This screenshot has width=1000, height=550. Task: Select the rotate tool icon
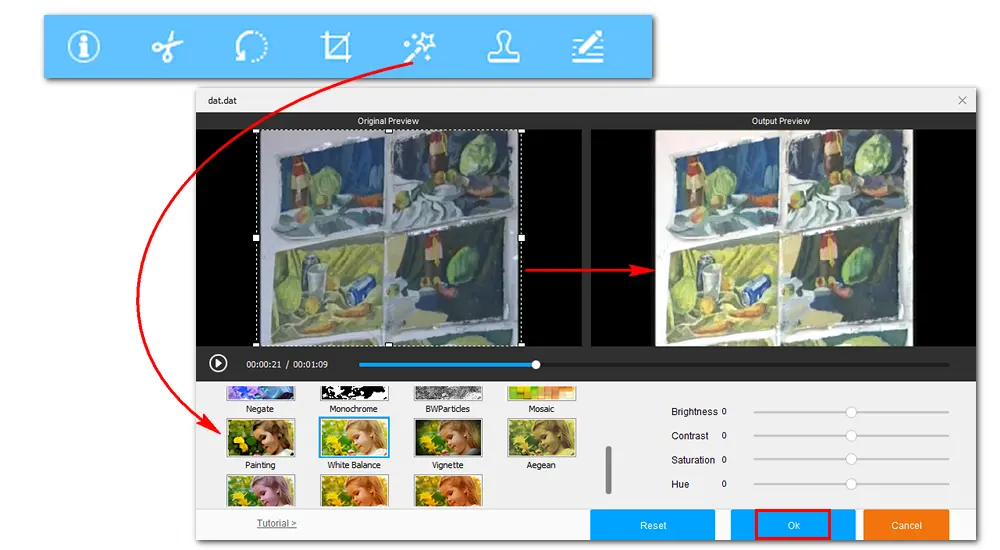point(251,47)
